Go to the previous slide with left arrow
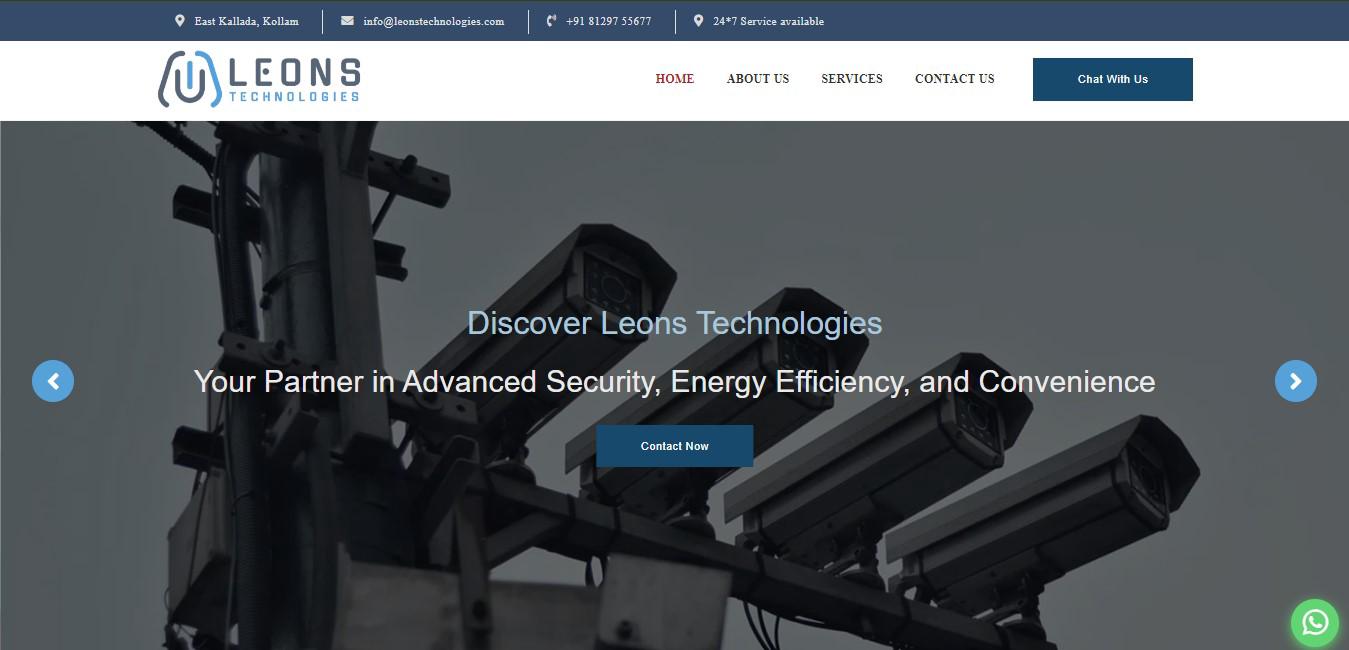Screen dimensions: 1349x650 [53, 381]
